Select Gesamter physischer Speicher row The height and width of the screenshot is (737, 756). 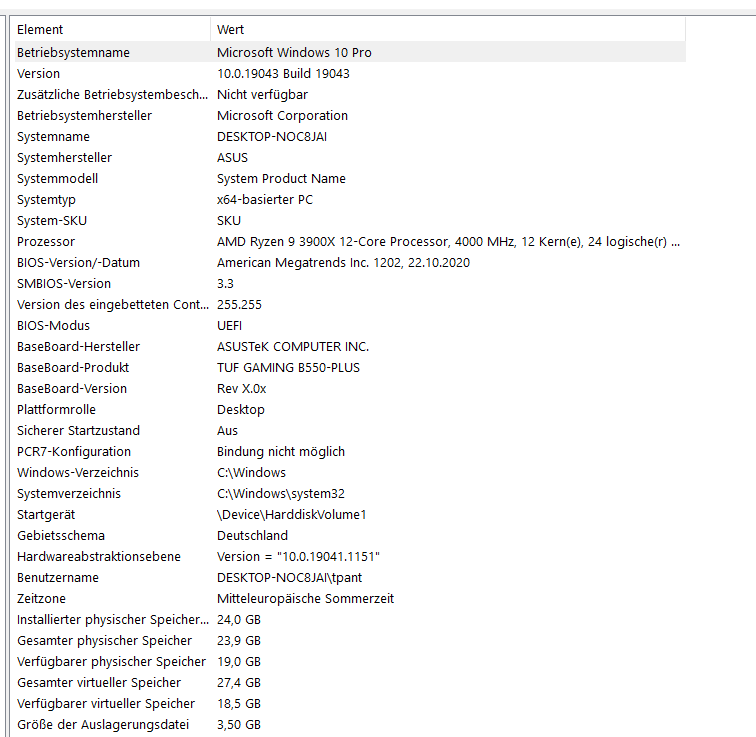[350, 641]
